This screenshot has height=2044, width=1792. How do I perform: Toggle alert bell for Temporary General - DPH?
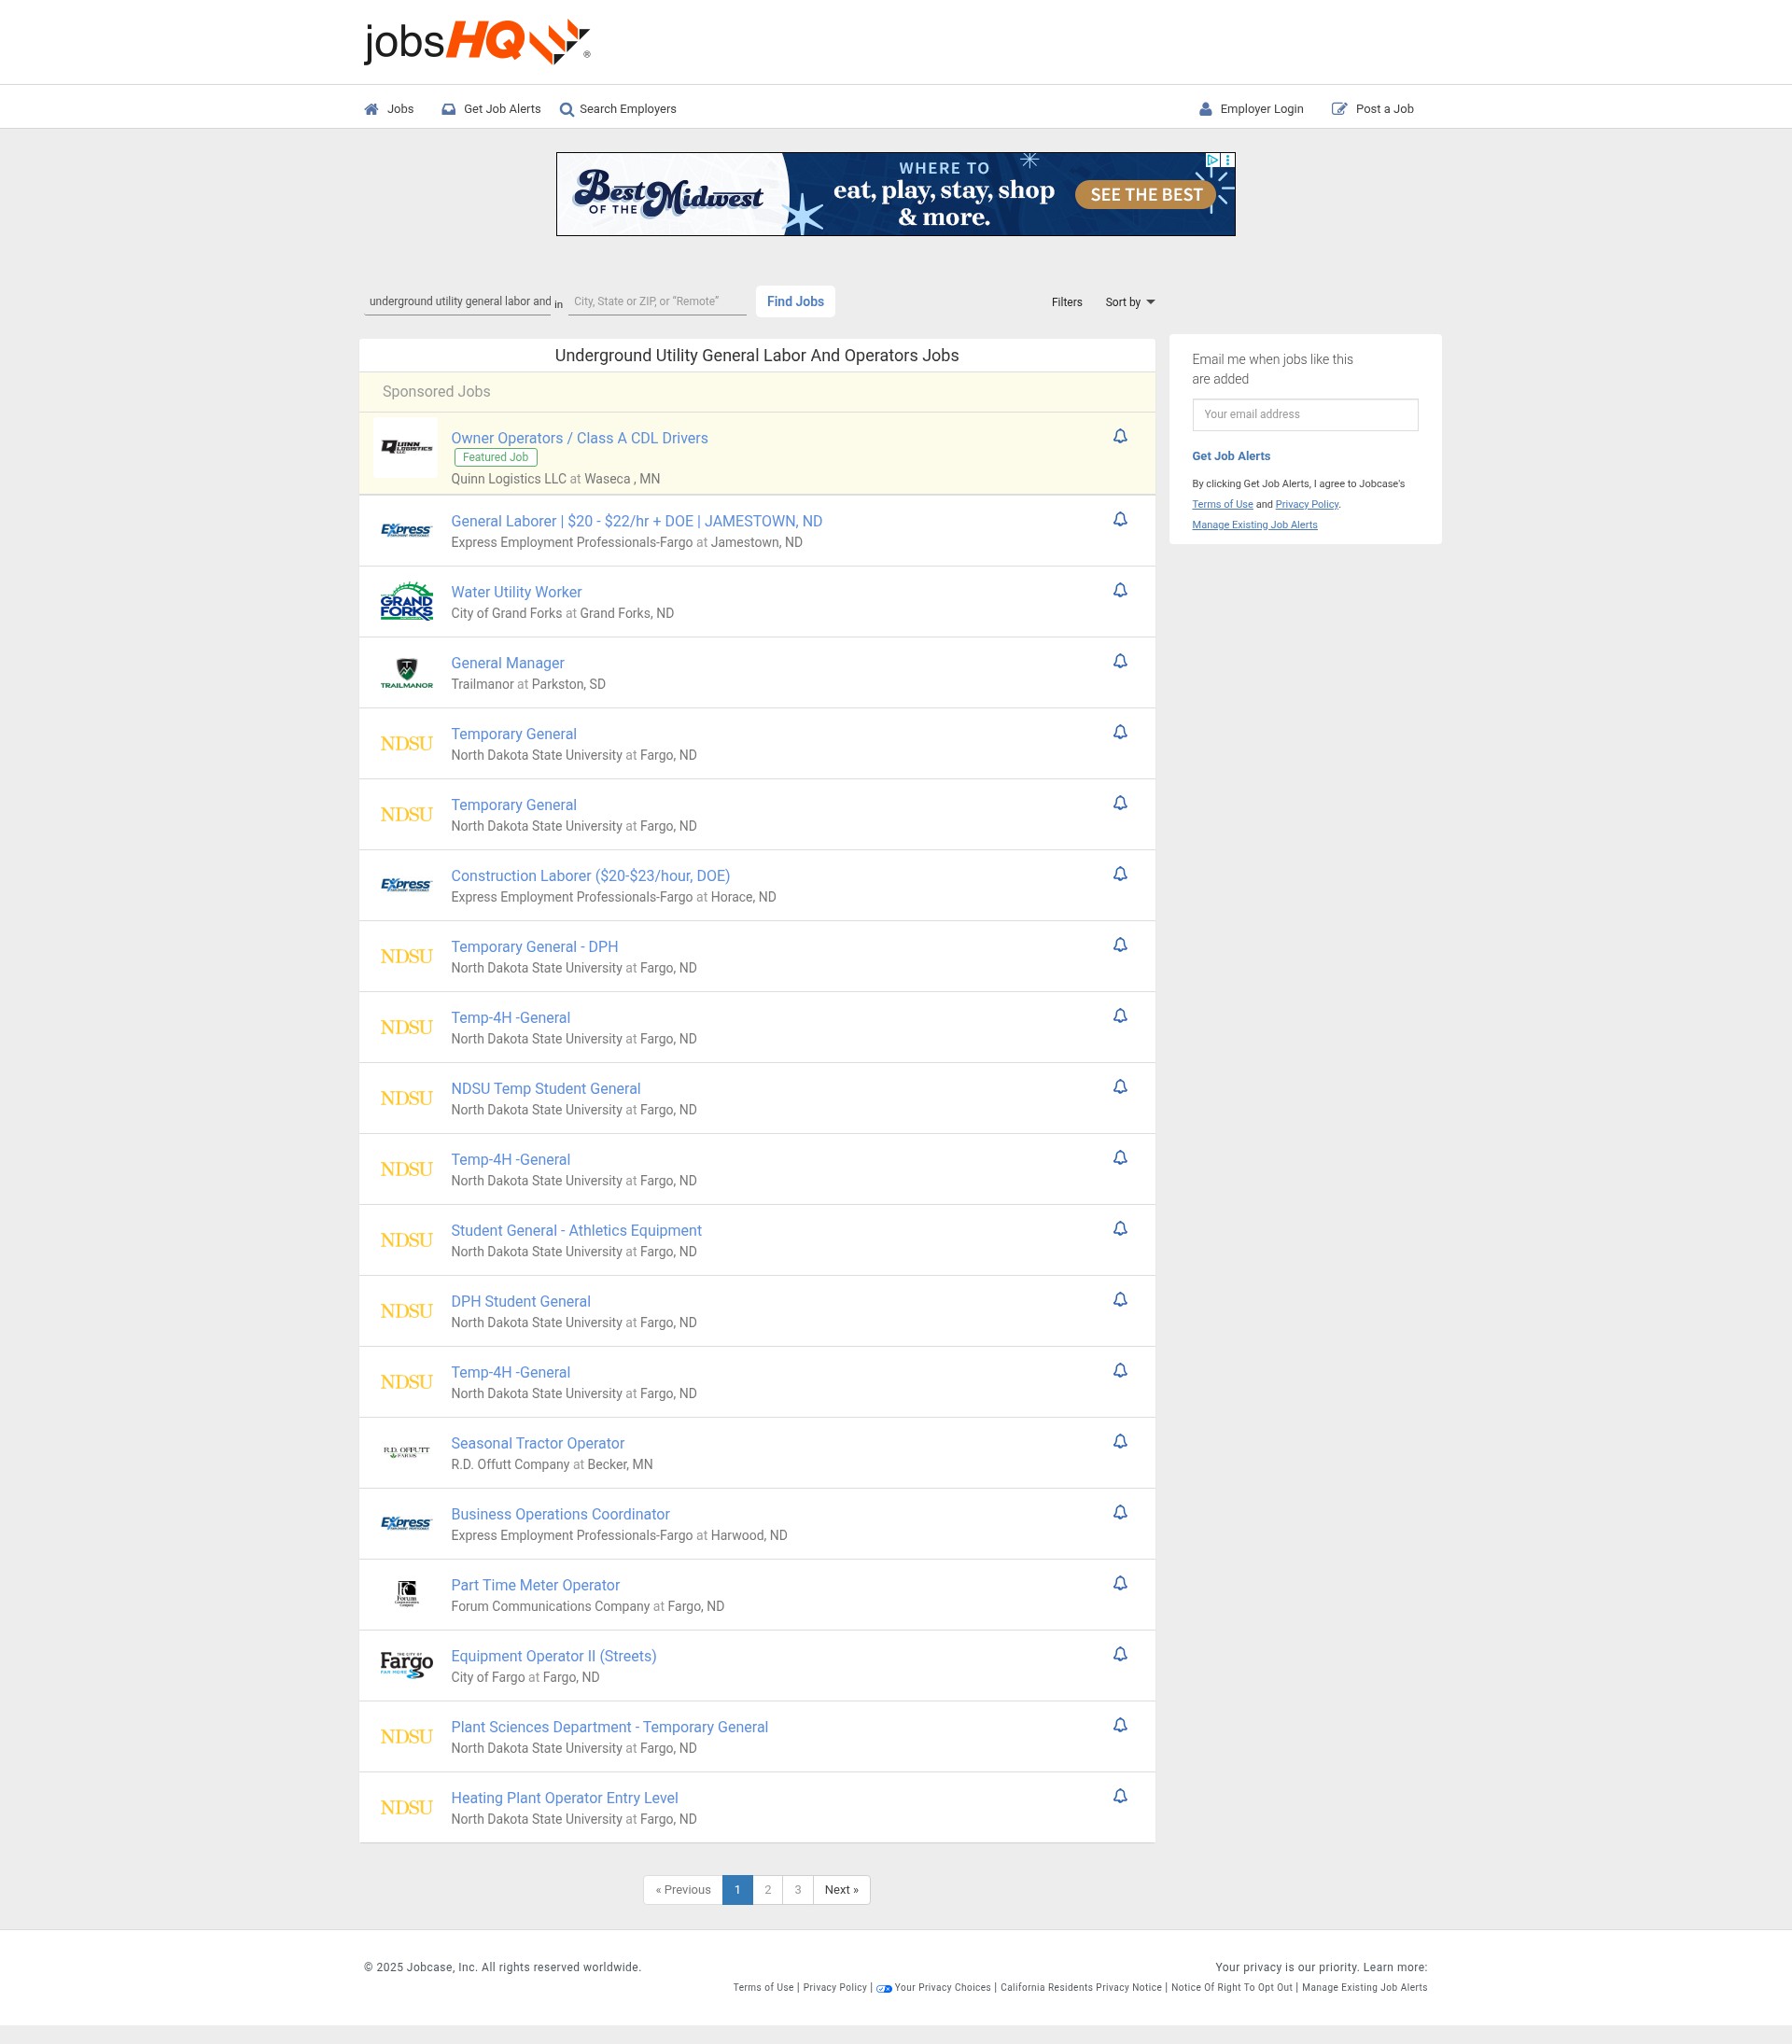[1120, 945]
